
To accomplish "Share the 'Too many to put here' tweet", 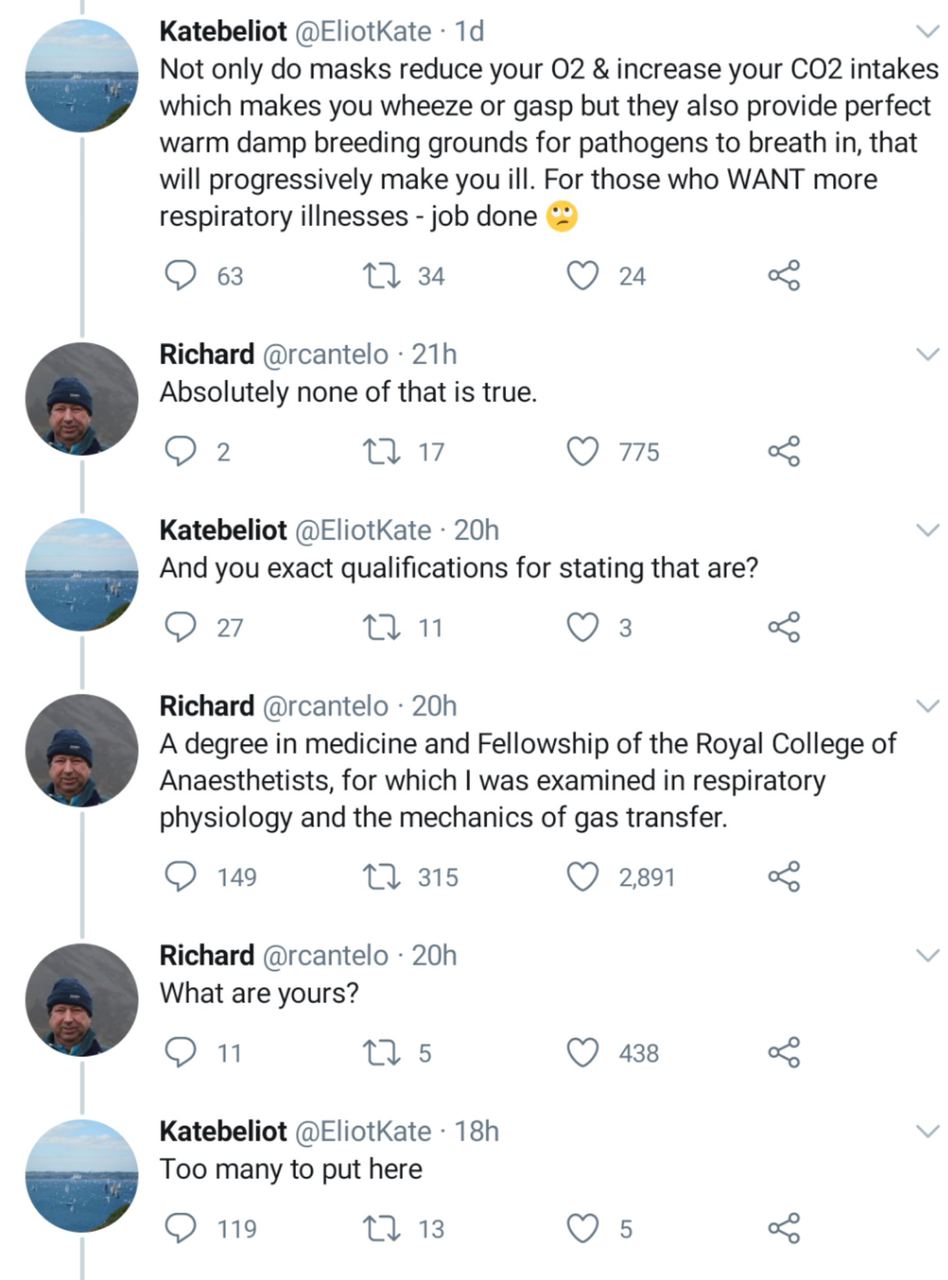I will (784, 1228).
